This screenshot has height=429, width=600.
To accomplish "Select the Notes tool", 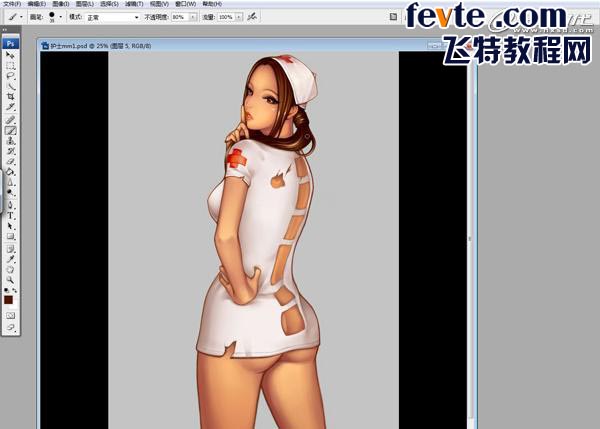I will coord(11,249).
